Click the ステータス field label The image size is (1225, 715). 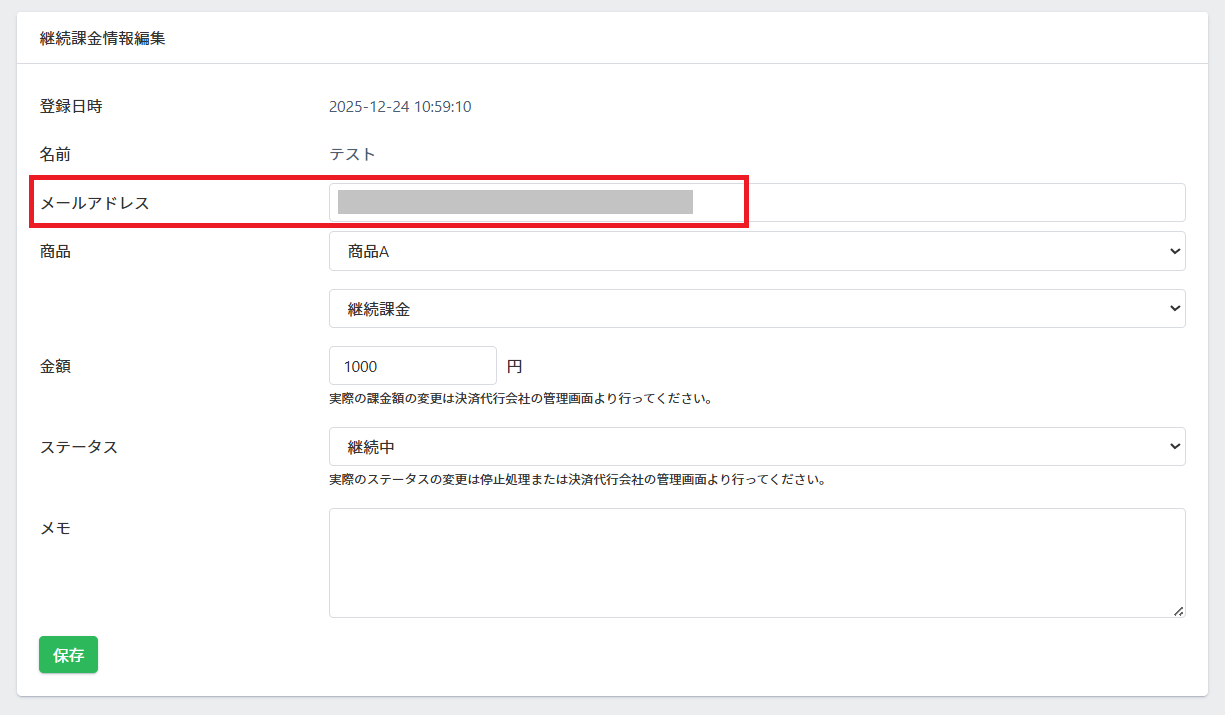pyautogui.click(x=79, y=447)
